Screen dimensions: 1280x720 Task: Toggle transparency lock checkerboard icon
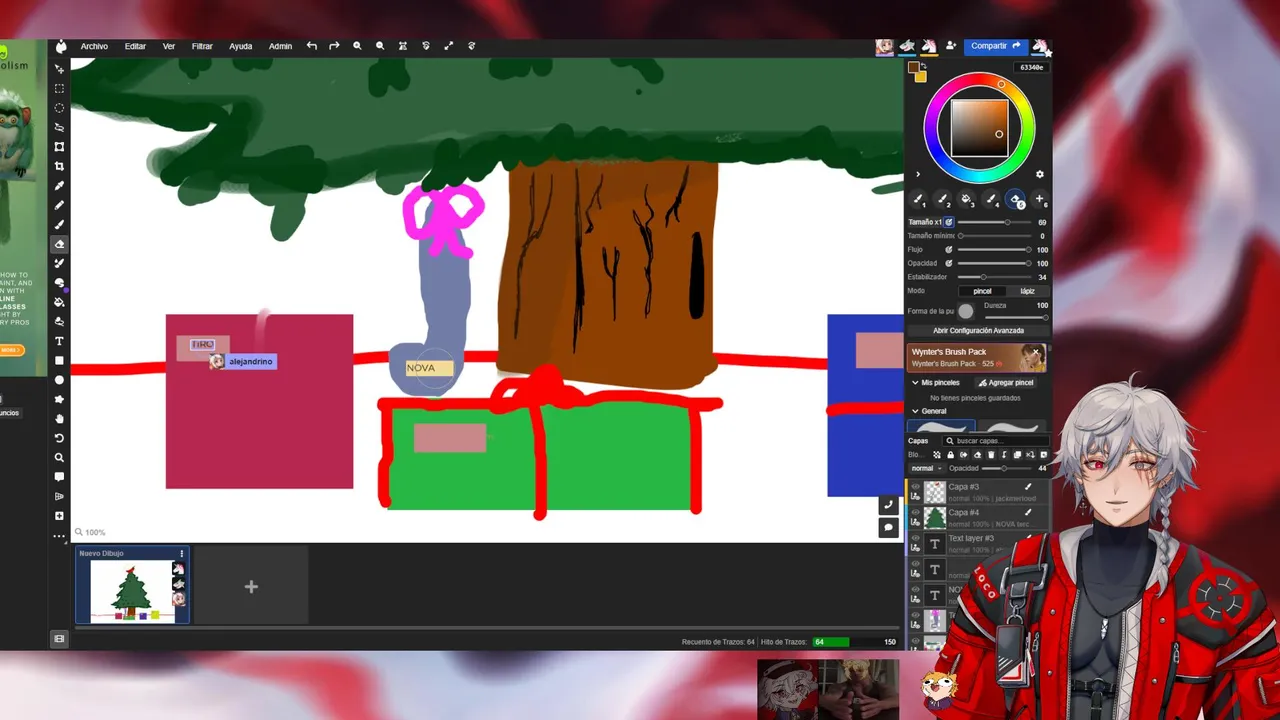(x=937, y=455)
